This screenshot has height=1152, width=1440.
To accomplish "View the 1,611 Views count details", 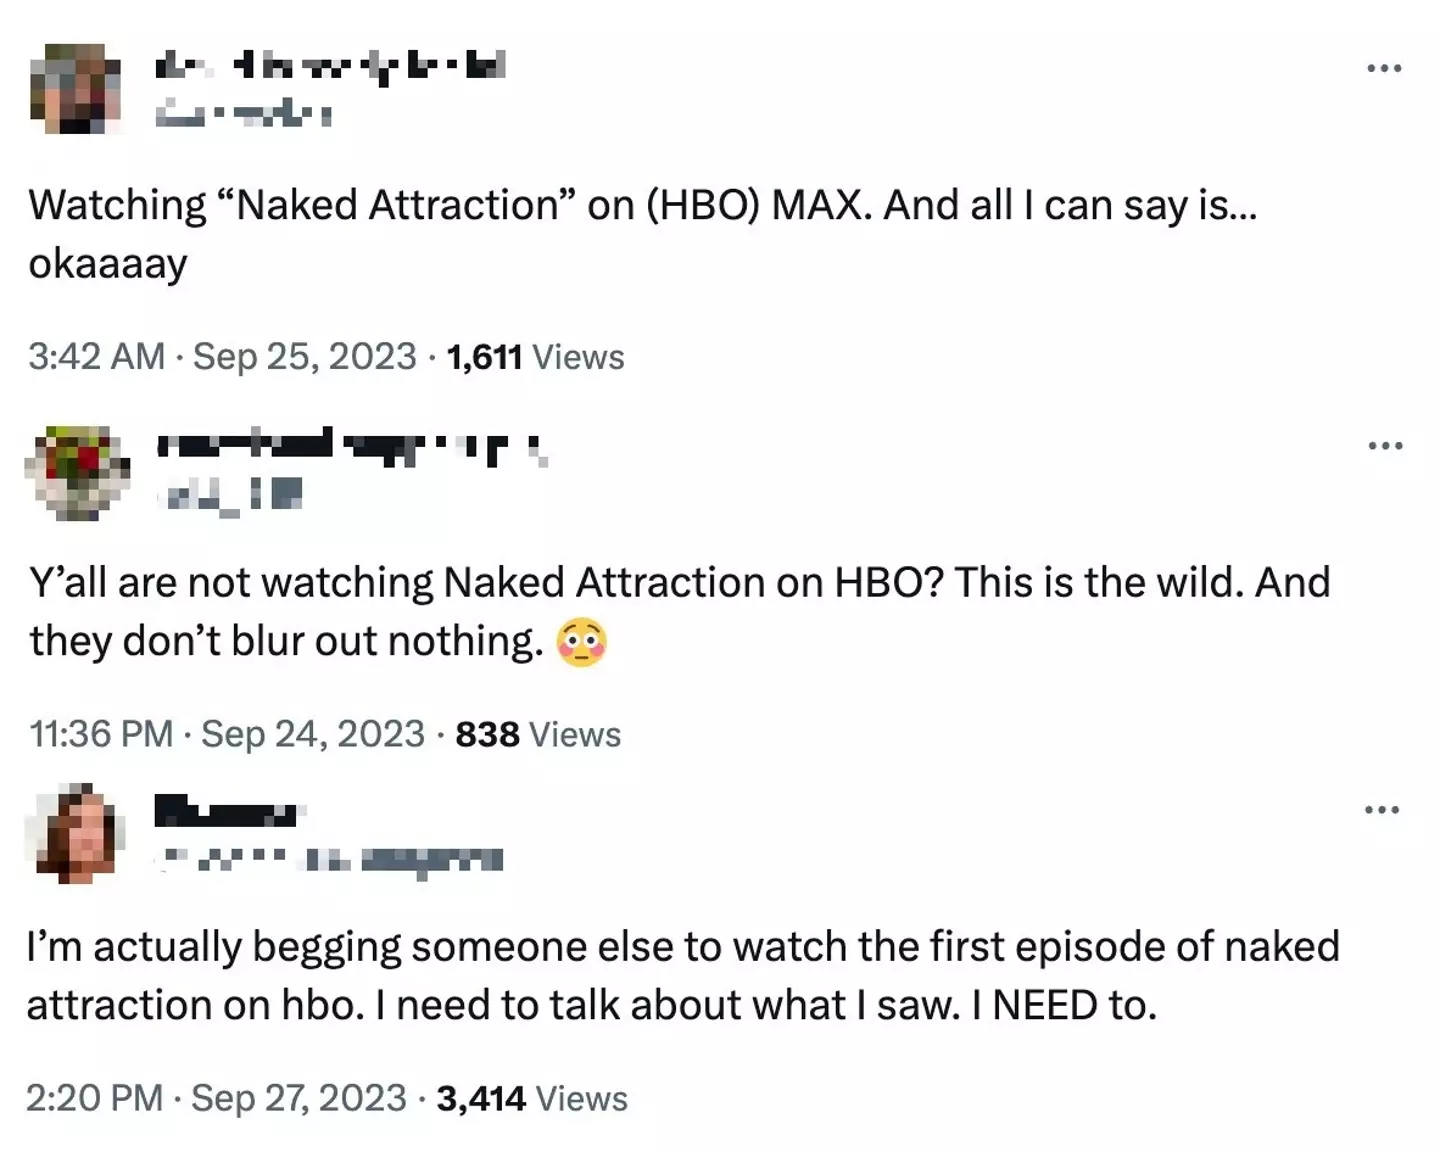I will tap(535, 357).
